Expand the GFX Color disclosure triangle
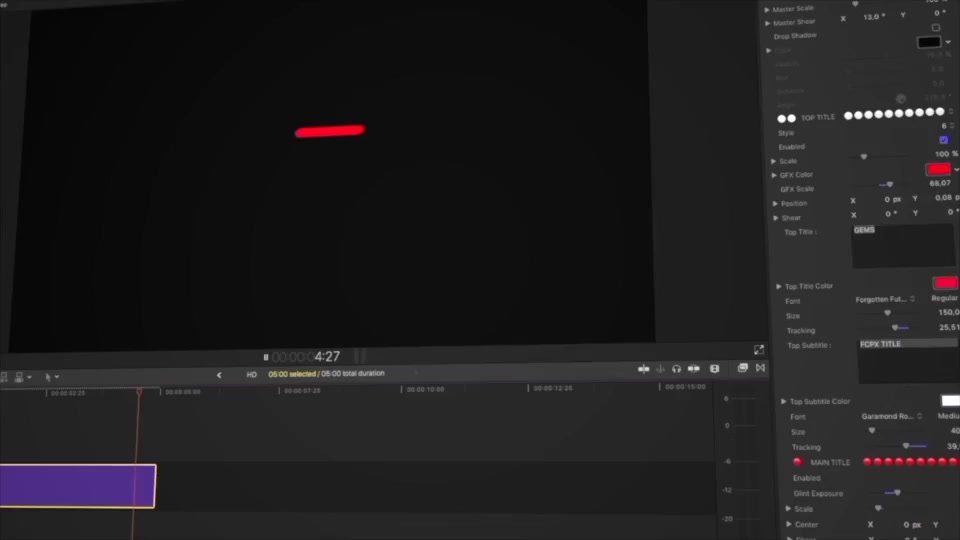The image size is (960, 540). point(774,176)
